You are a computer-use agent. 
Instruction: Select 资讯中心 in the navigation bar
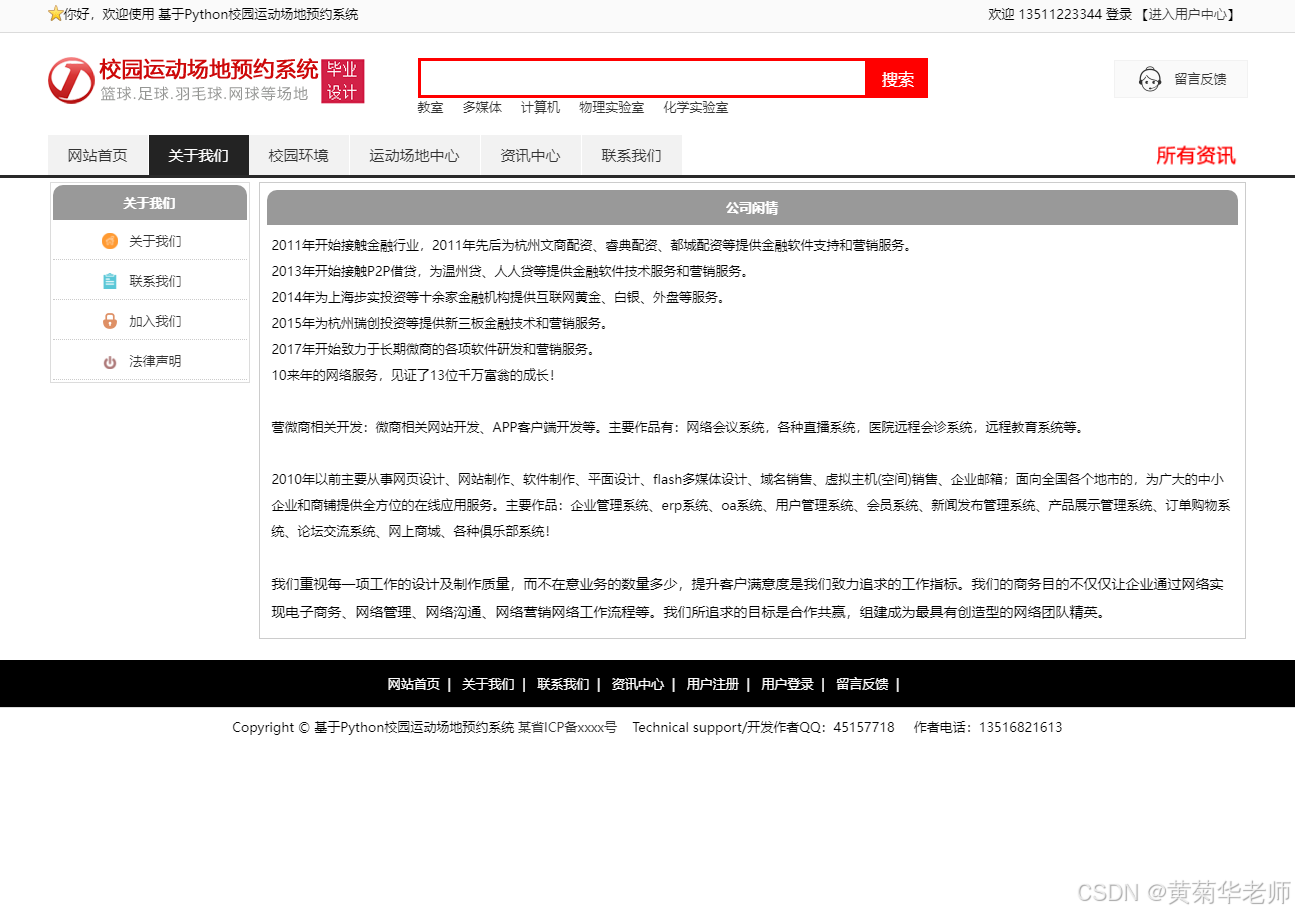point(531,155)
